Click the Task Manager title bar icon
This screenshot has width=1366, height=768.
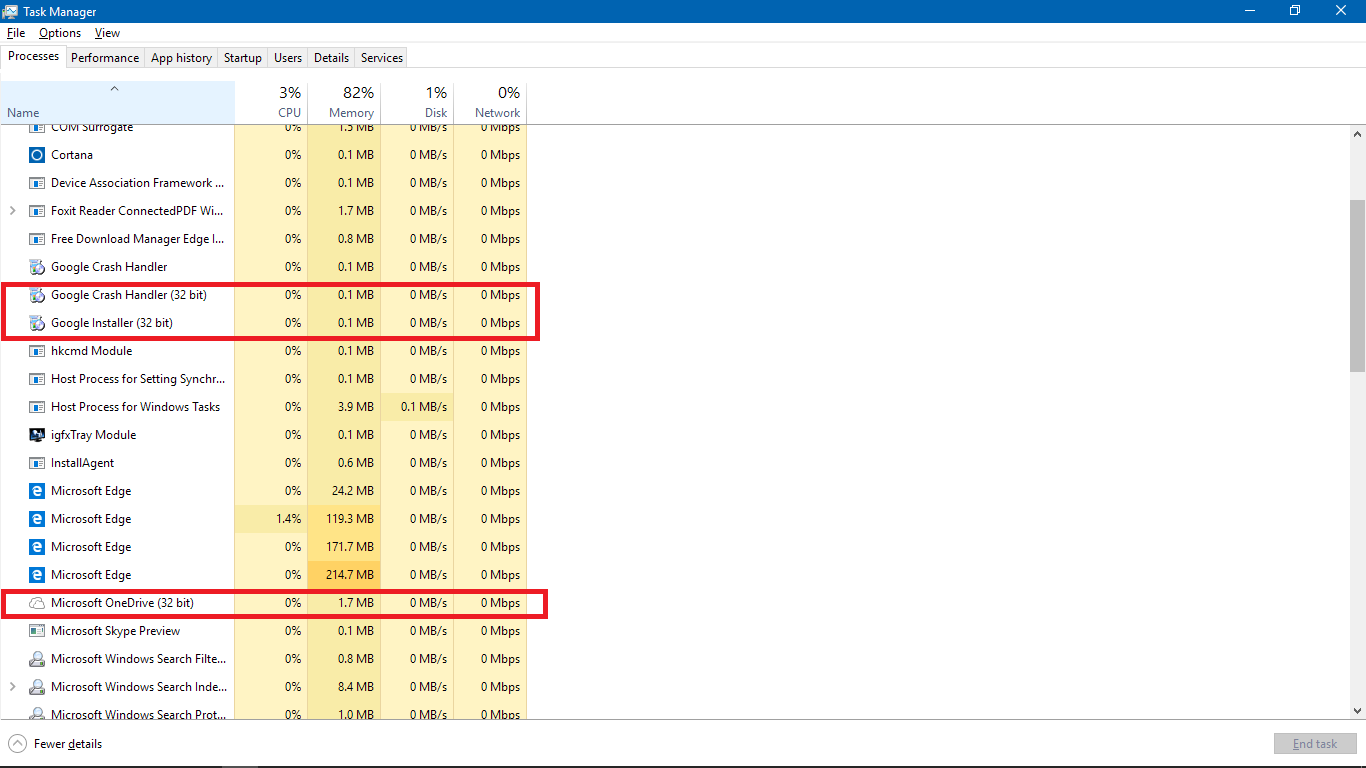[x=10, y=10]
